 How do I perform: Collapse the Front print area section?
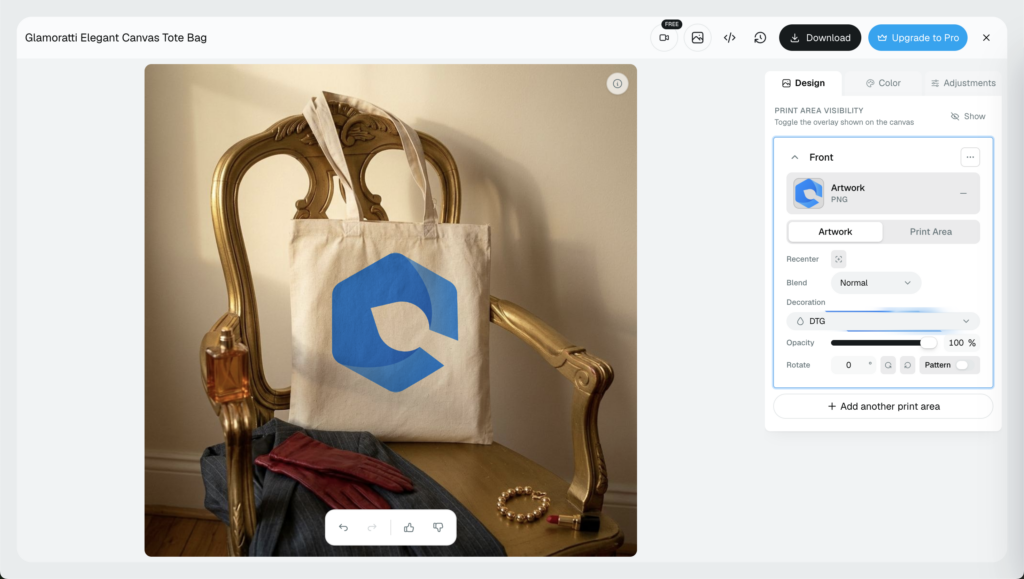(795, 157)
